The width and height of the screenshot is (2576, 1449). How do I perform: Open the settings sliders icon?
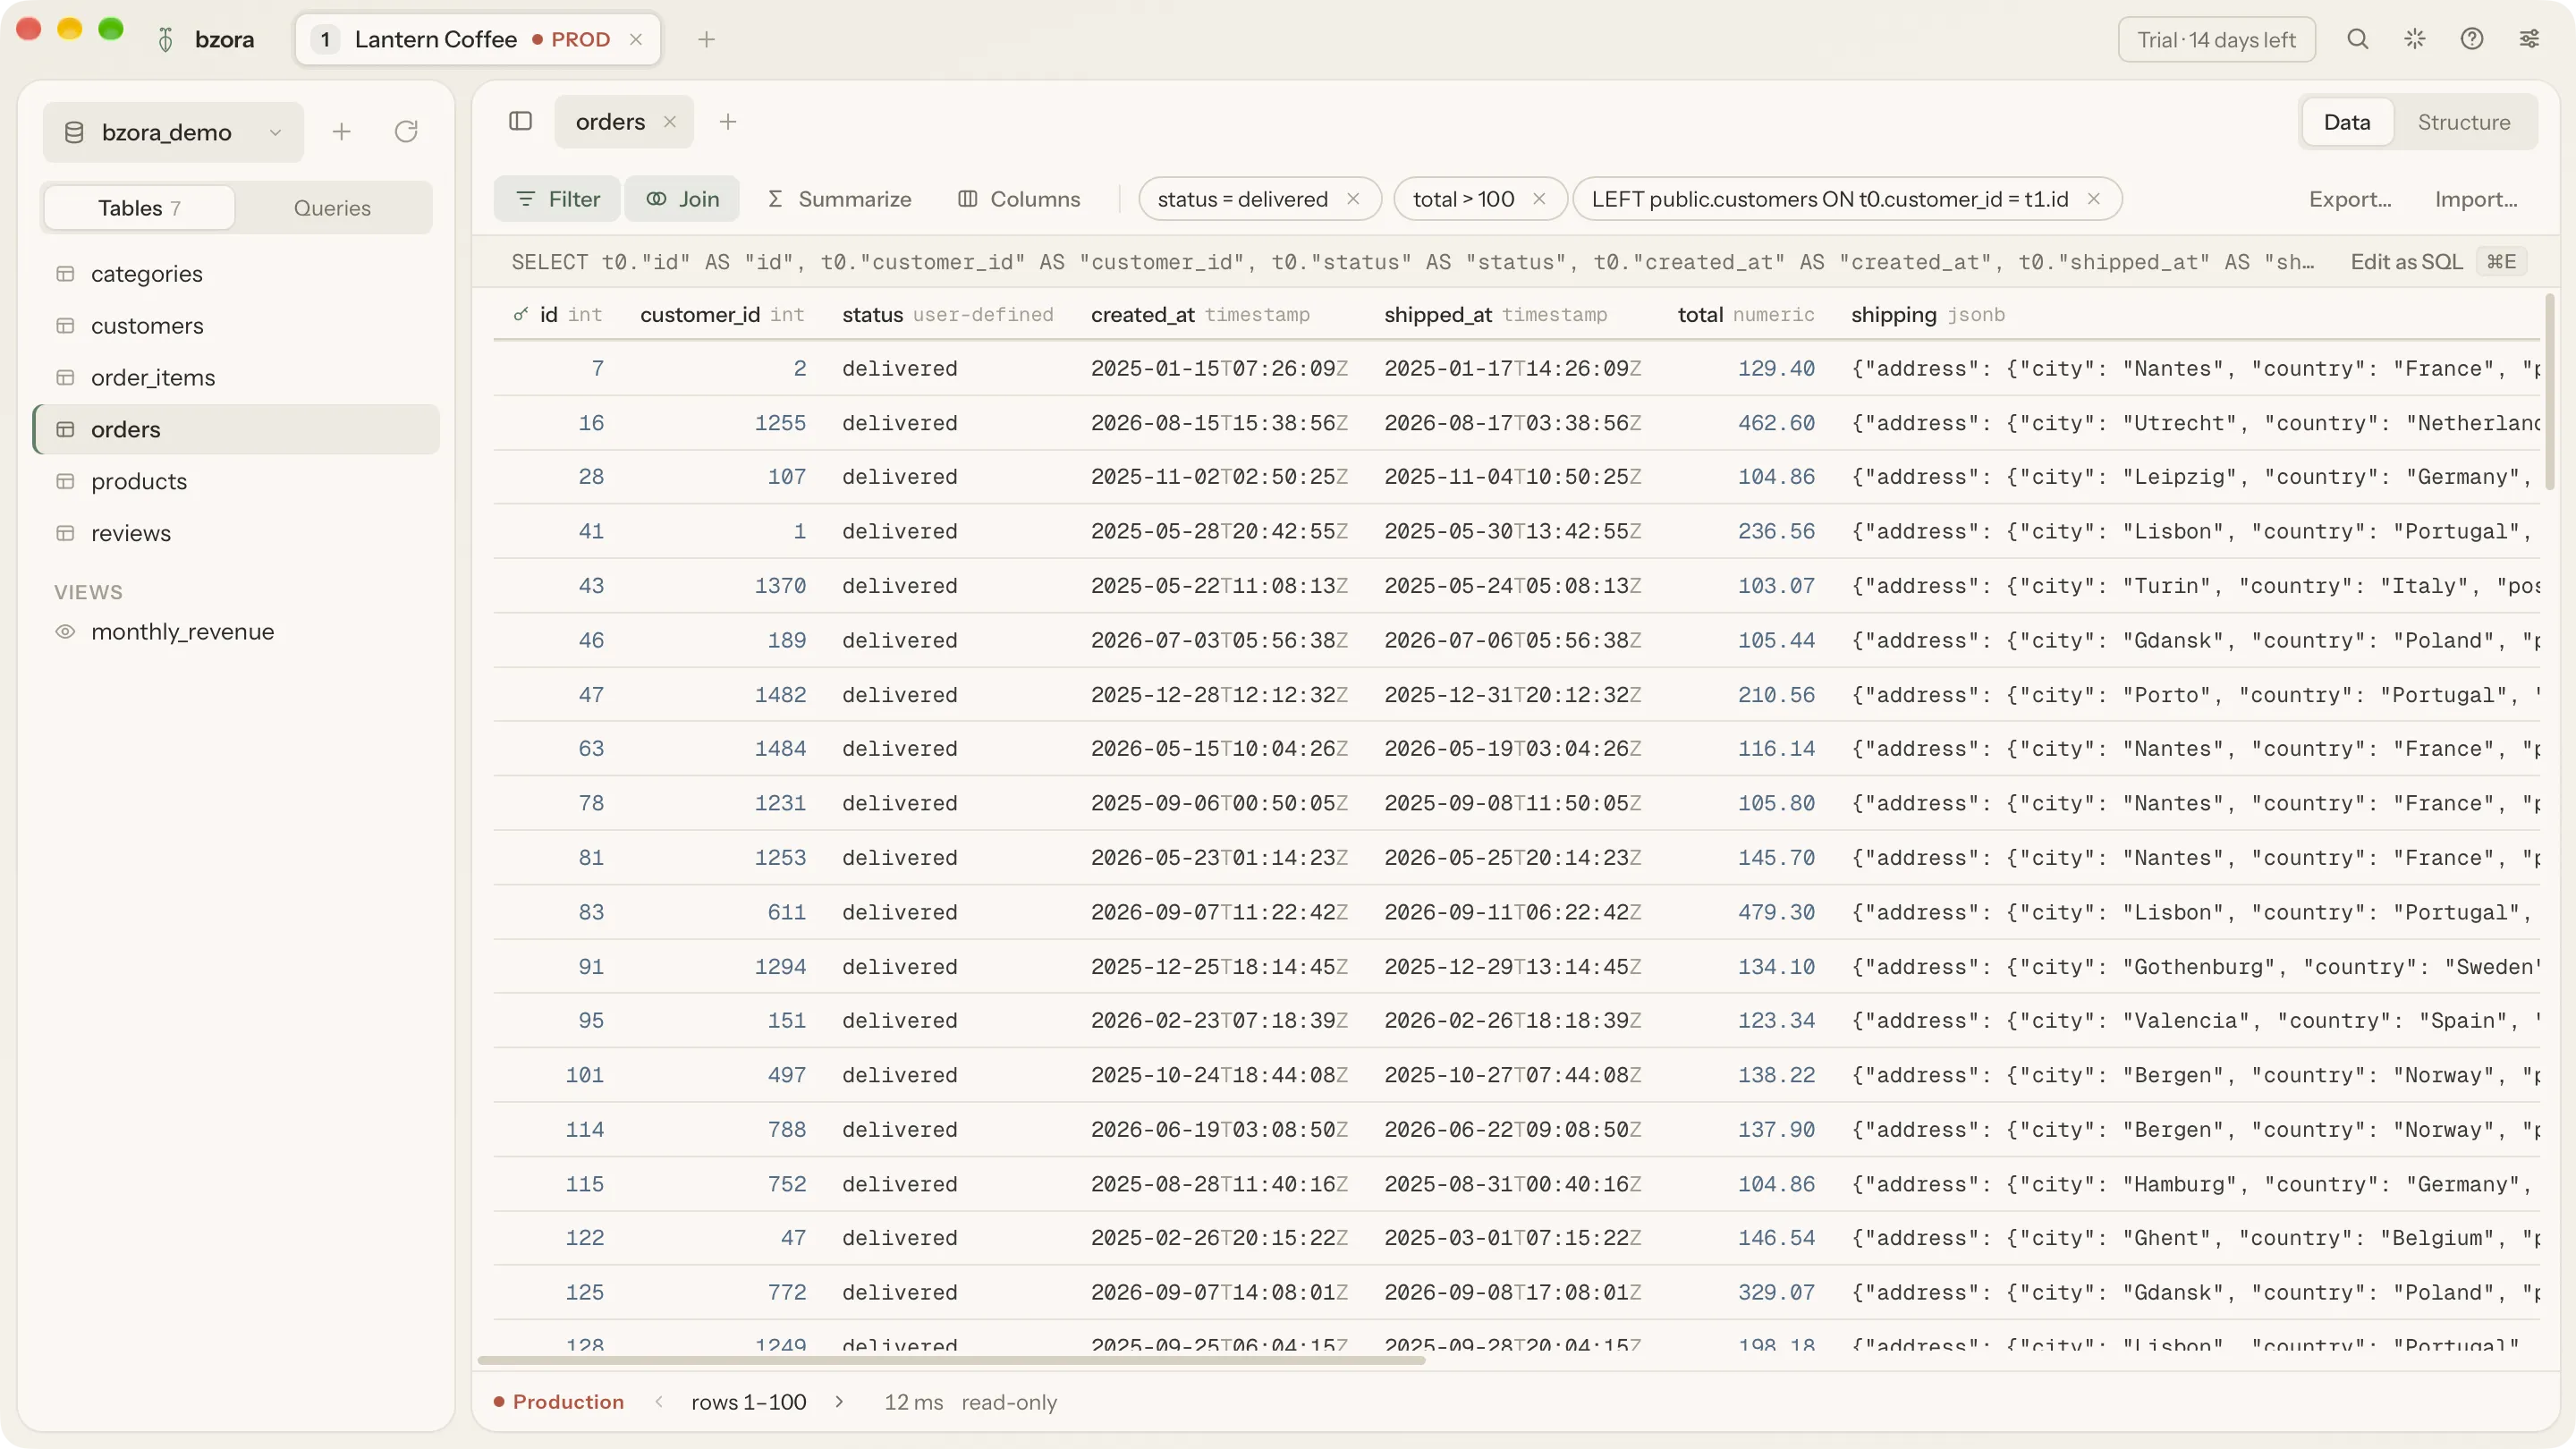(x=2528, y=39)
